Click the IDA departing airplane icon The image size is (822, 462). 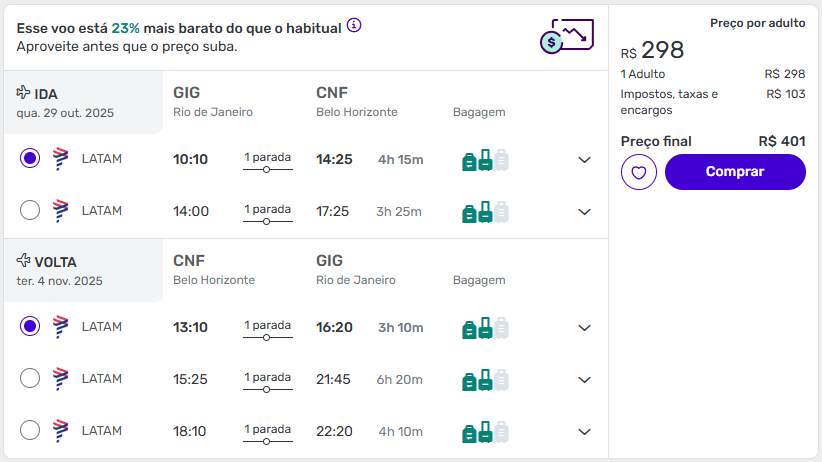(x=23, y=93)
